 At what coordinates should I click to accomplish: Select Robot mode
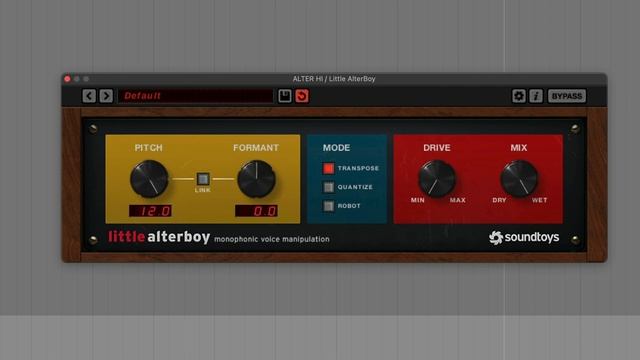click(328, 206)
